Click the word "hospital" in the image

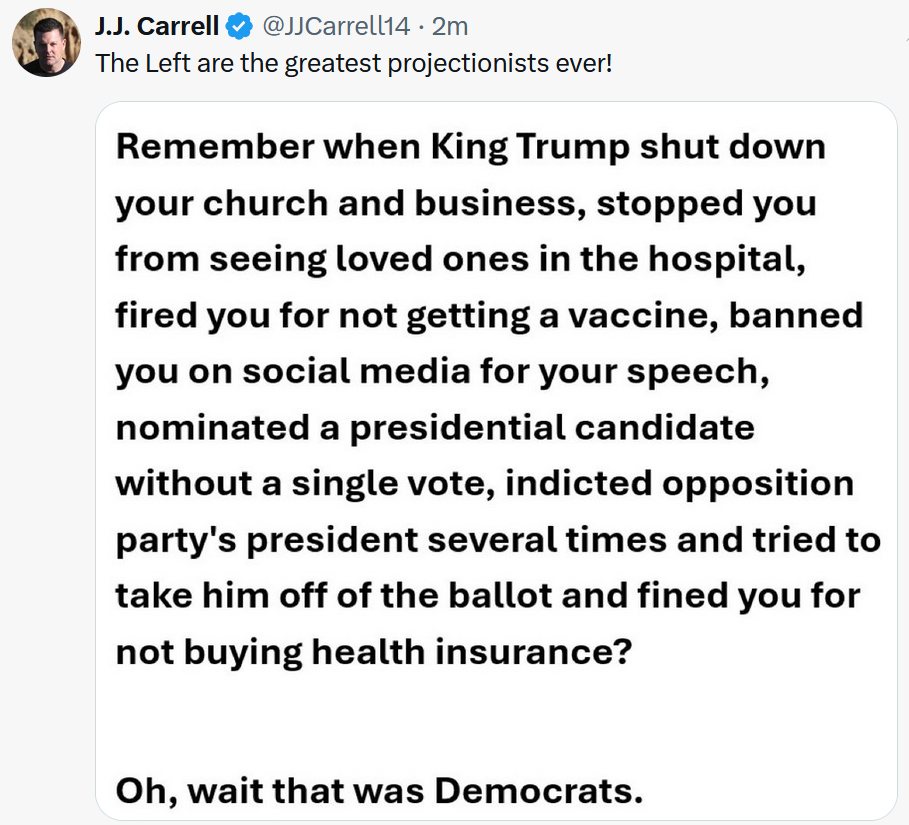[x=725, y=259]
